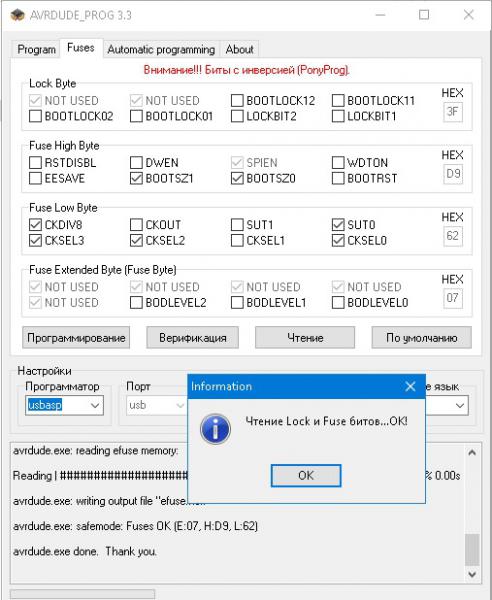Open the Automatic programming tab
Screen dimensions: 492x600
pyautogui.click(x=161, y=49)
